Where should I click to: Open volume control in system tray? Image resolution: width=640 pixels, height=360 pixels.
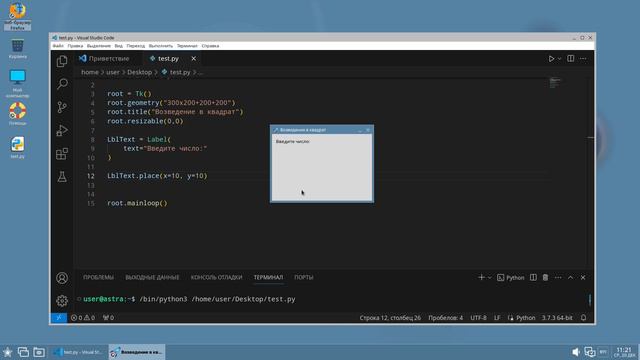[576, 352]
